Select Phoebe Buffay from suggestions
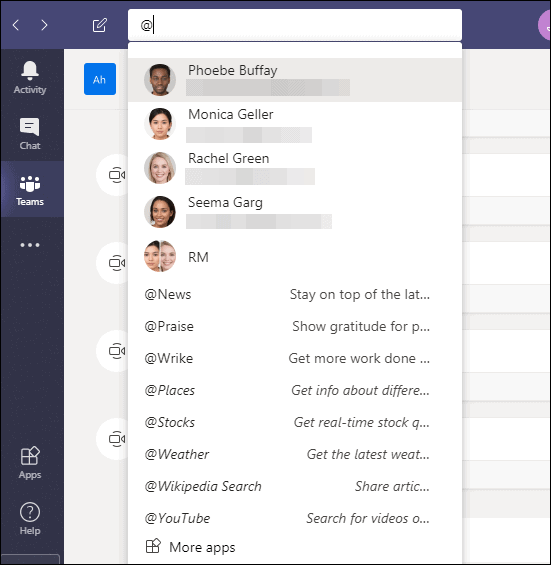Image resolution: width=551 pixels, height=565 pixels. pos(295,80)
